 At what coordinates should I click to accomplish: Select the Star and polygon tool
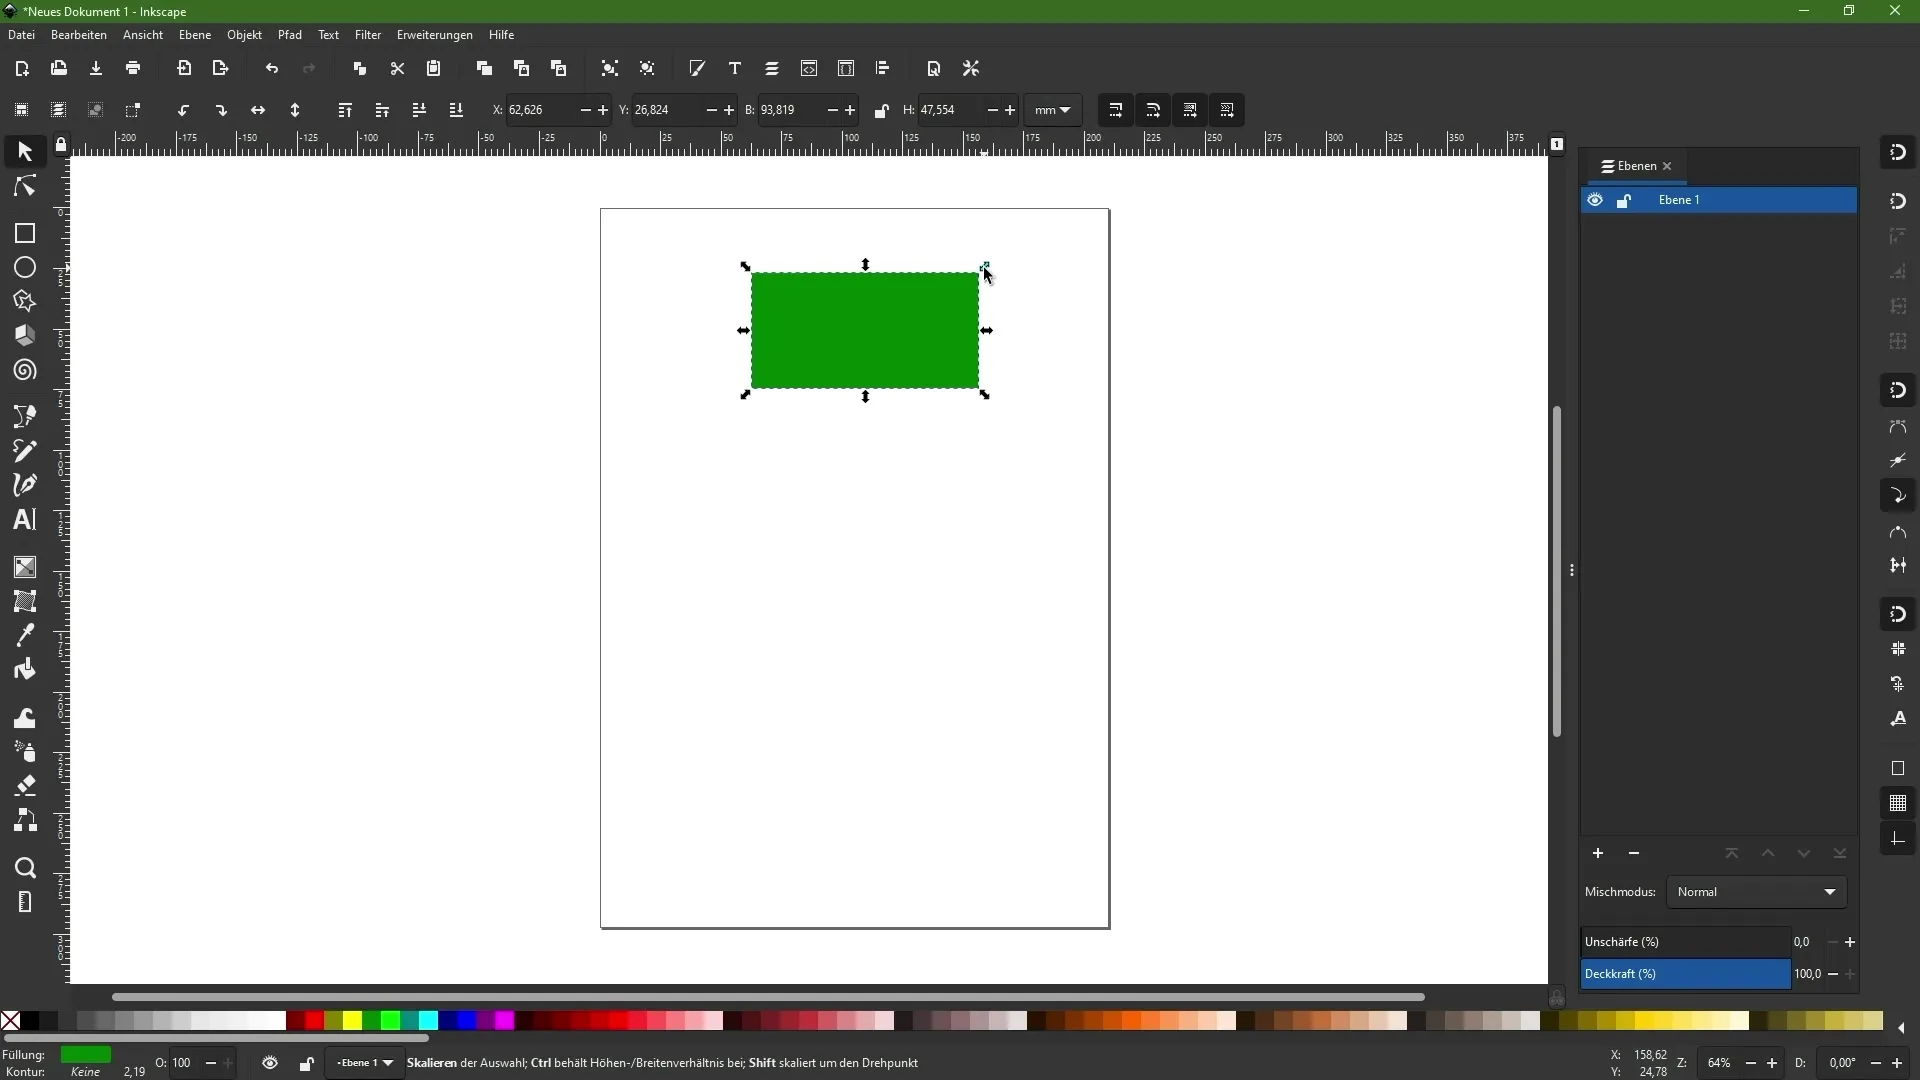click(x=25, y=302)
